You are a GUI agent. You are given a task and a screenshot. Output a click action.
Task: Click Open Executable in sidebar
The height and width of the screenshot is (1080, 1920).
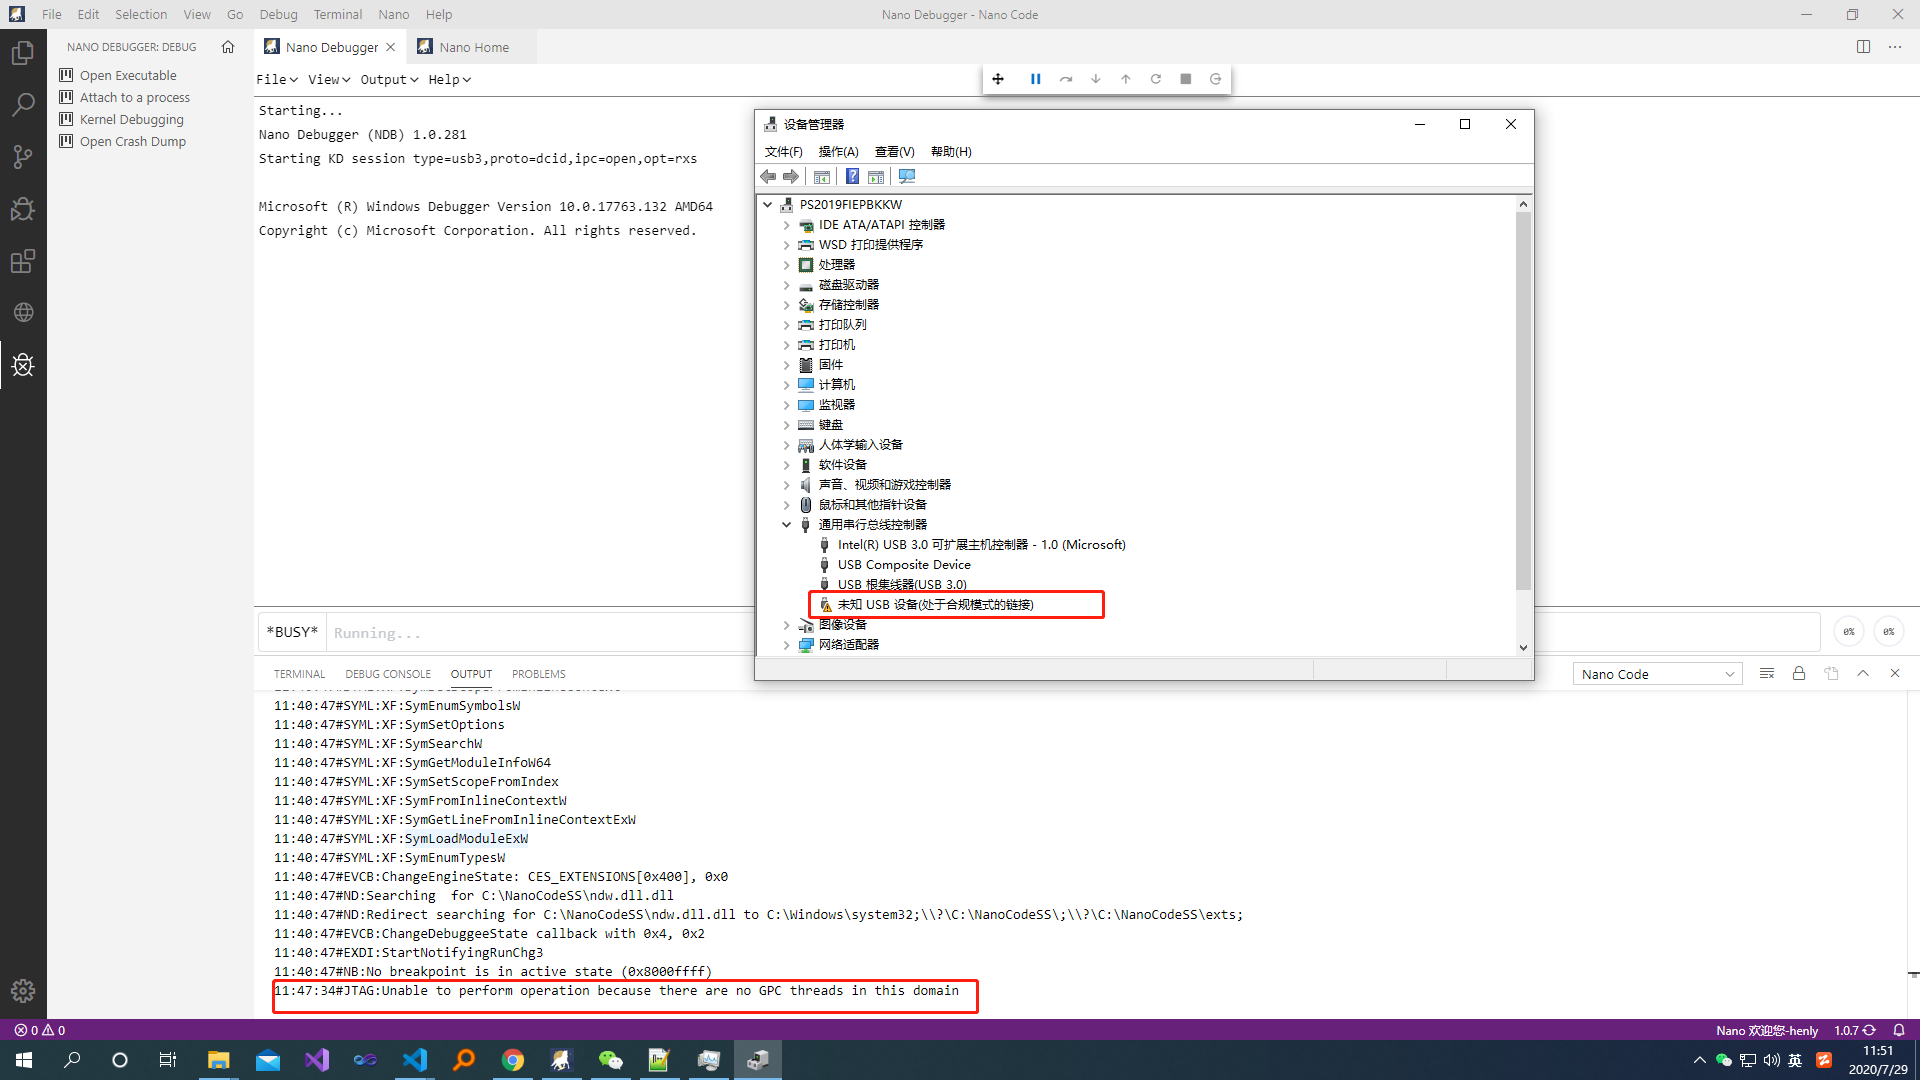click(128, 75)
